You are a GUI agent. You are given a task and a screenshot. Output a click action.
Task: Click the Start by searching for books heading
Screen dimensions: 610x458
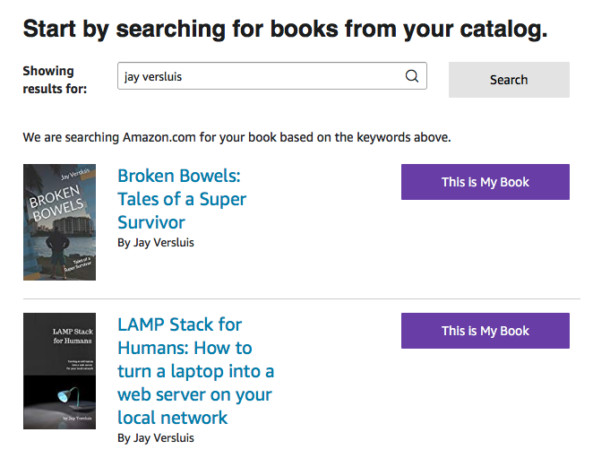coord(285,29)
